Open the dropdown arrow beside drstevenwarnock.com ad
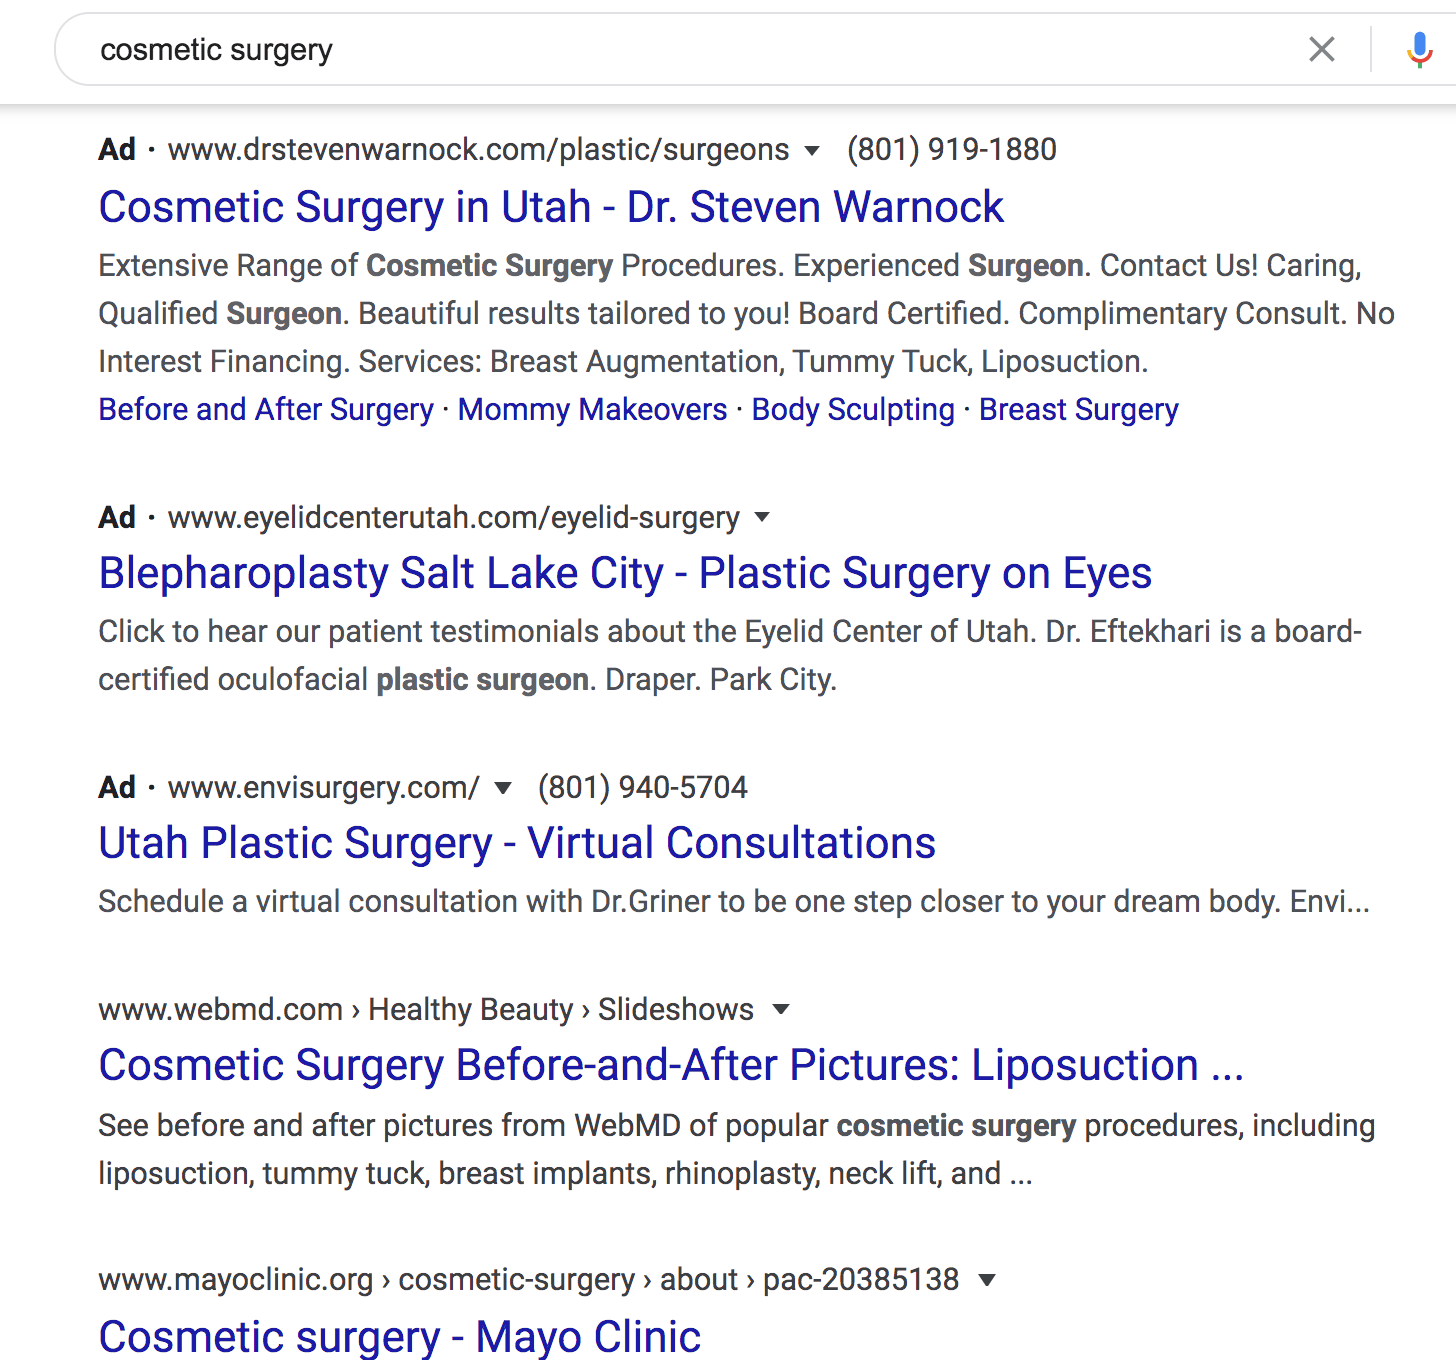This screenshot has width=1456, height=1360. click(812, 150)
